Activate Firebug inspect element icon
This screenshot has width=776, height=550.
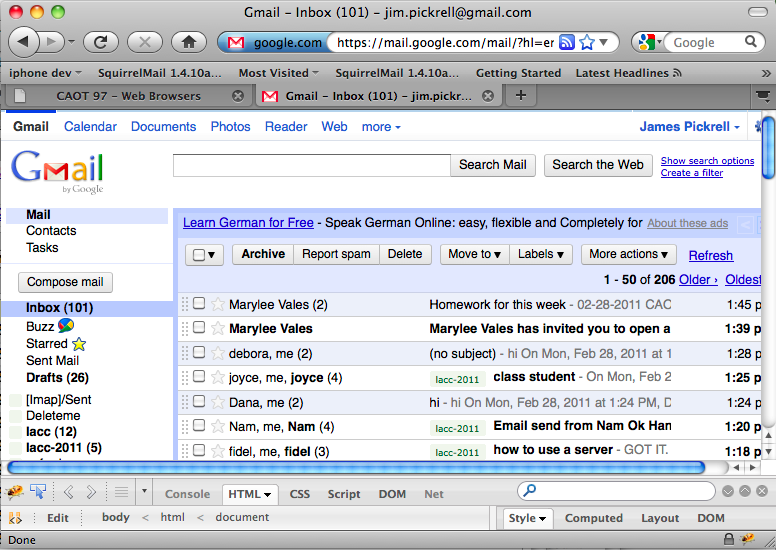point(38,492)
